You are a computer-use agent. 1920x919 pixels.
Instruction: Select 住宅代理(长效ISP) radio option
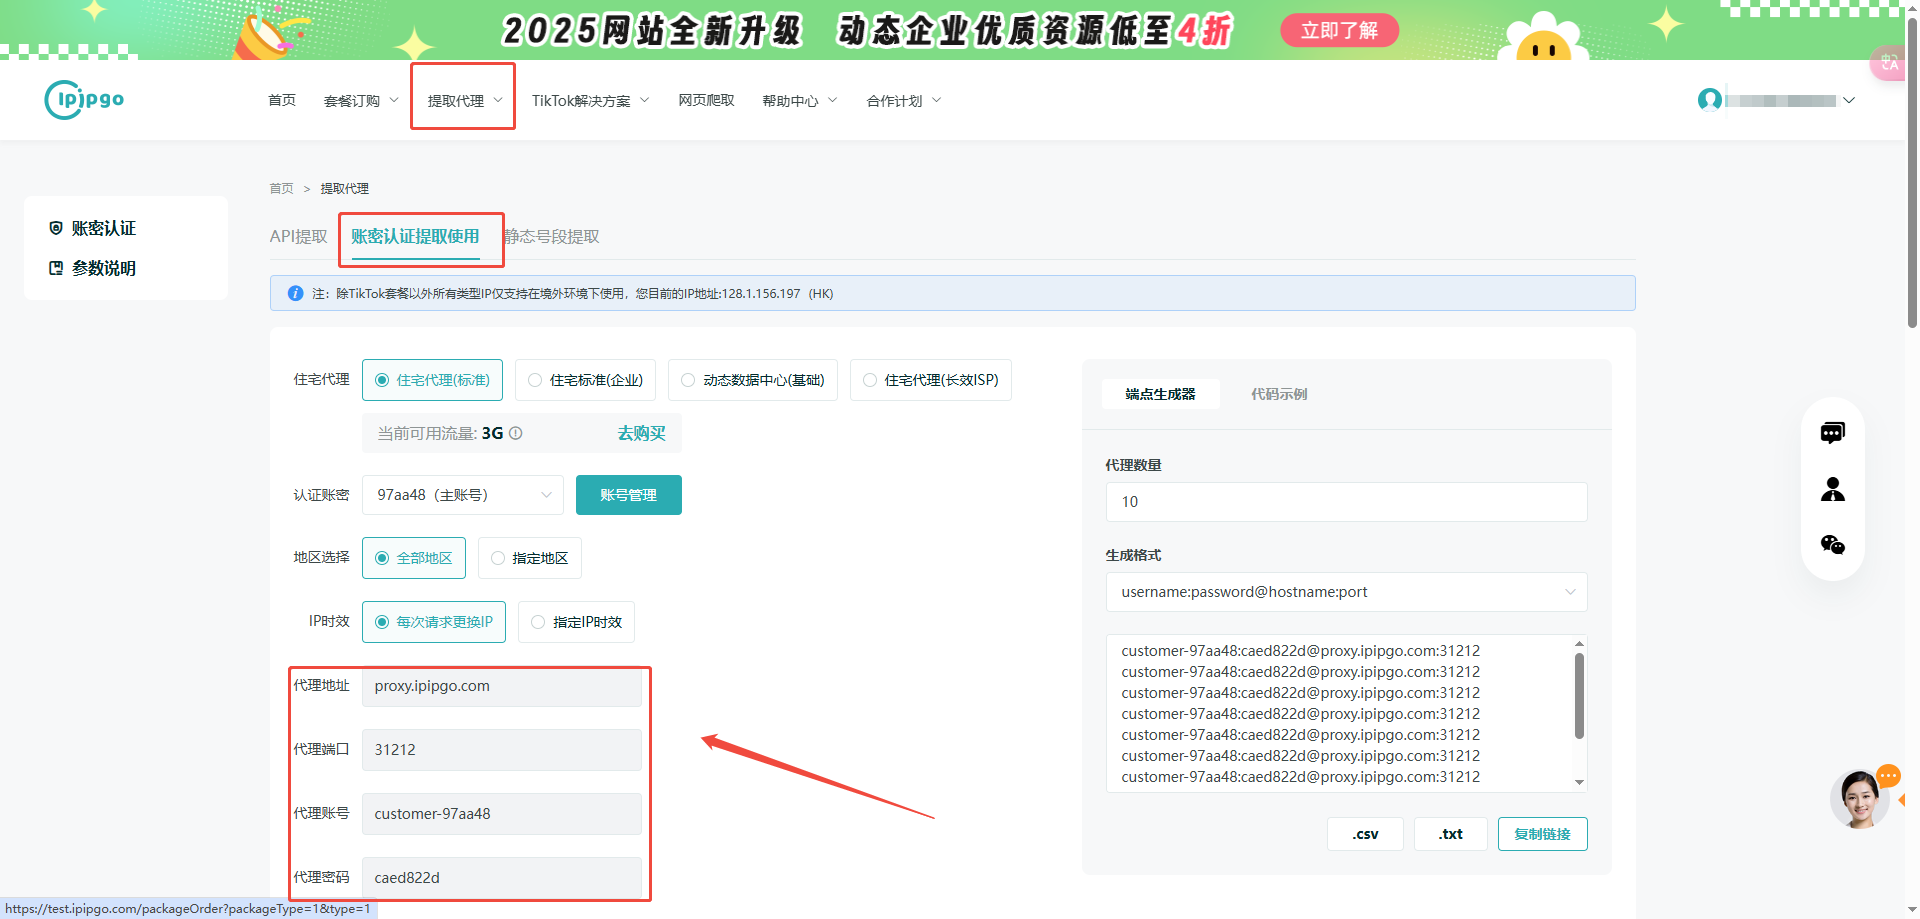coord(931,380)
